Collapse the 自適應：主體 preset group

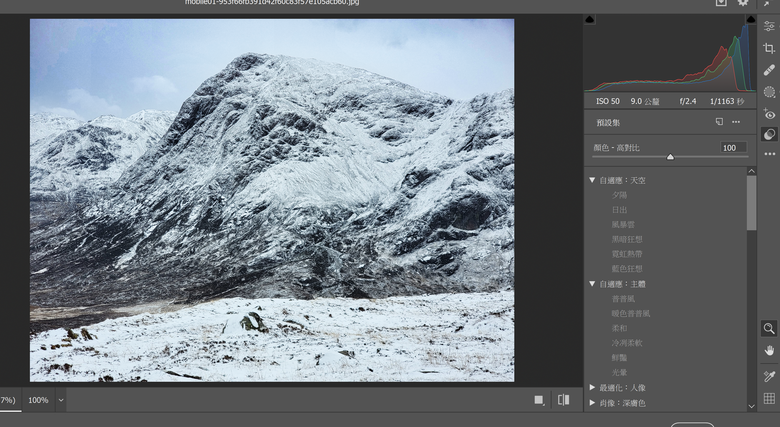pos(592,284)
